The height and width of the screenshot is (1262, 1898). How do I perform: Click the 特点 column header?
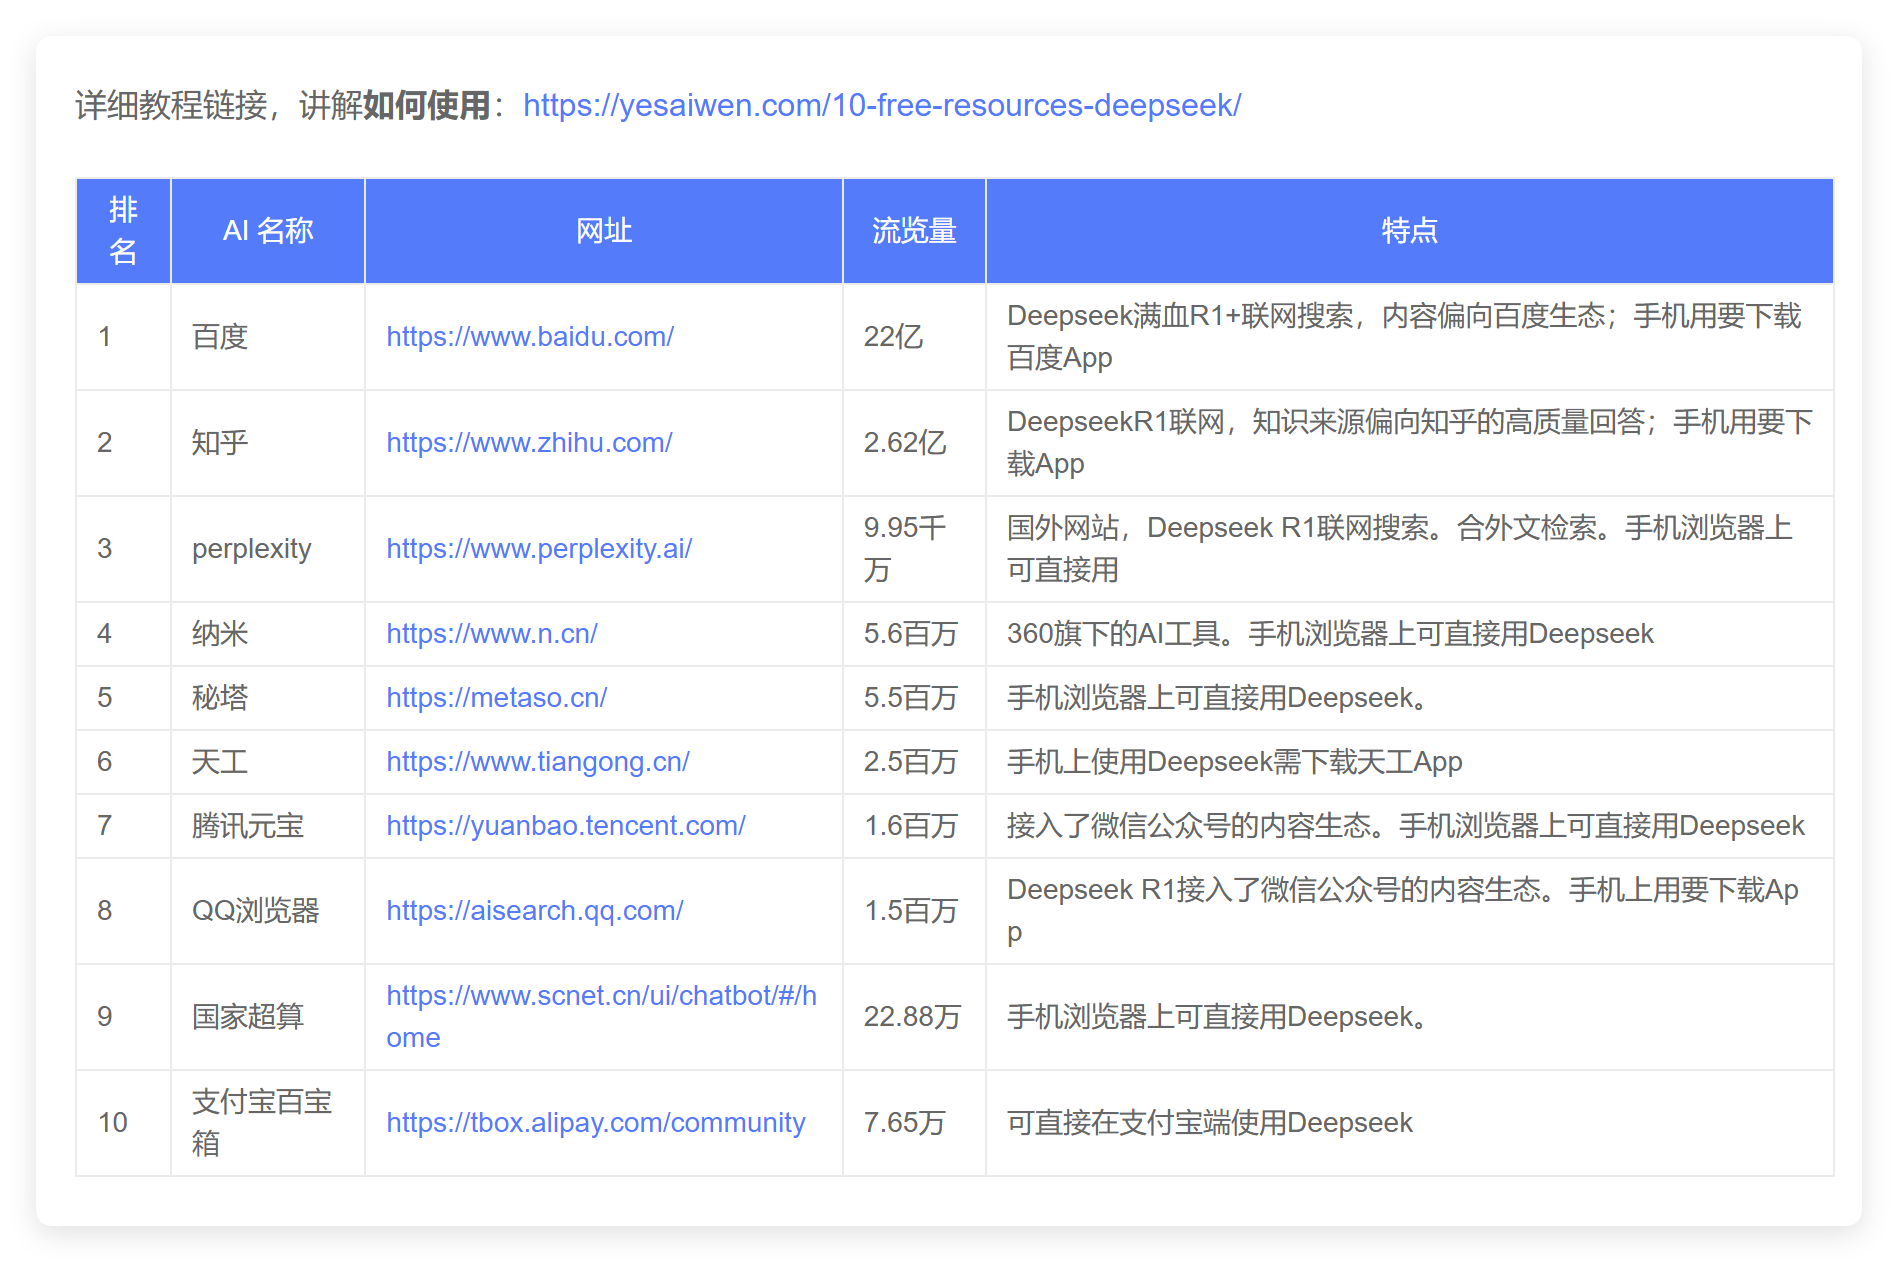coord(1409,231)
